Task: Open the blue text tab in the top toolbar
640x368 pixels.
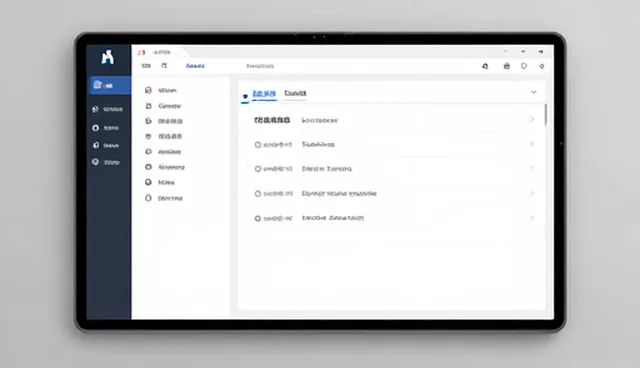Action: tap(195, 66)
